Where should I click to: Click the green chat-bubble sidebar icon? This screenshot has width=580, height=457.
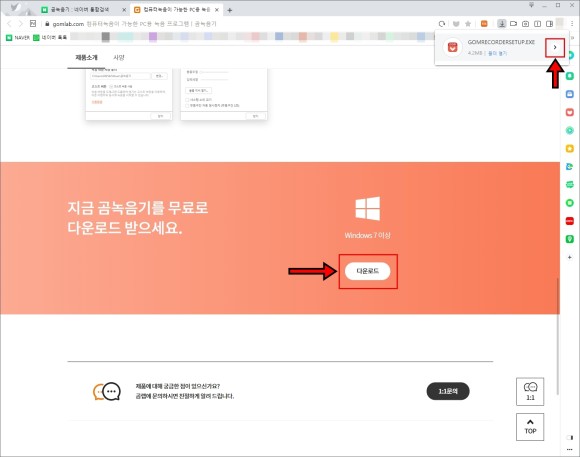tap(570, 185)
